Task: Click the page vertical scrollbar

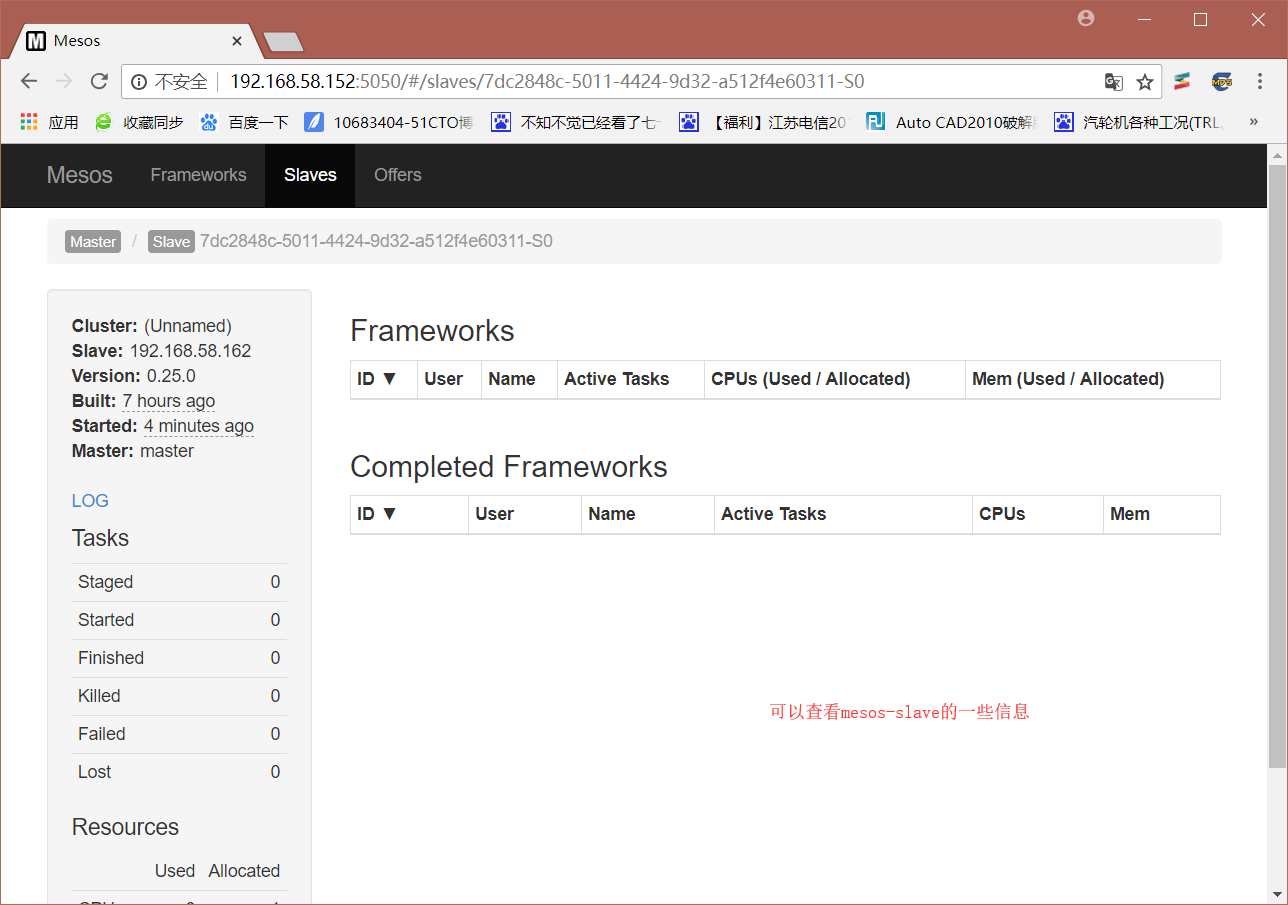Action: point(1277,465)
